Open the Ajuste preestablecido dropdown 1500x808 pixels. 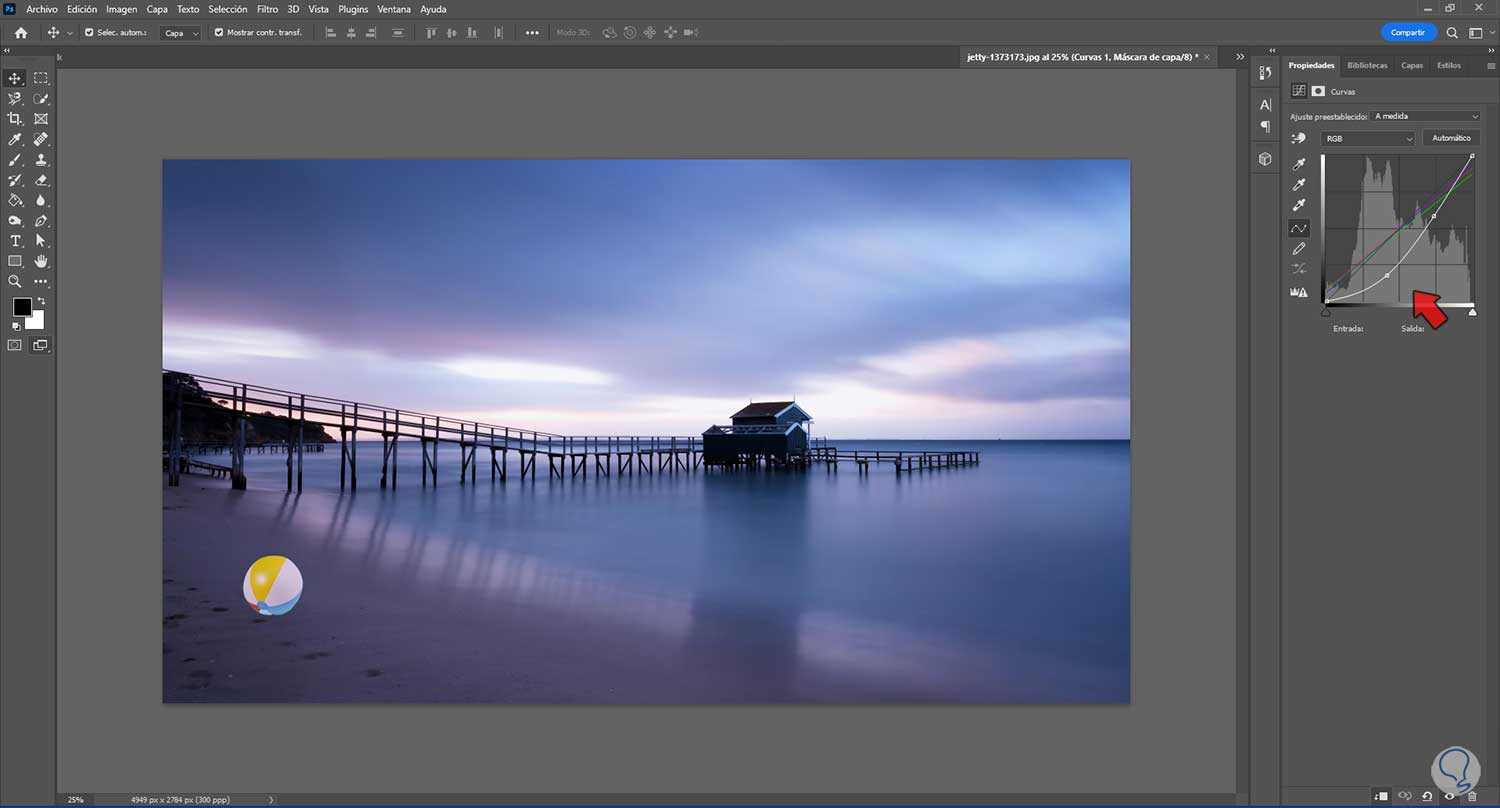pos(1425,116)
